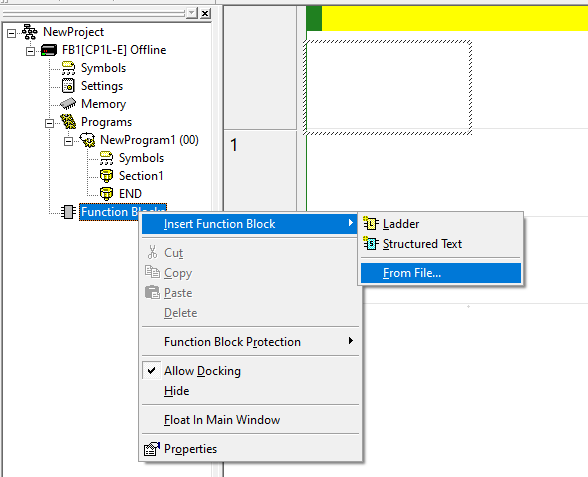Click the Copy pages icon
588x477 pixels.
[x=152, y=272]
